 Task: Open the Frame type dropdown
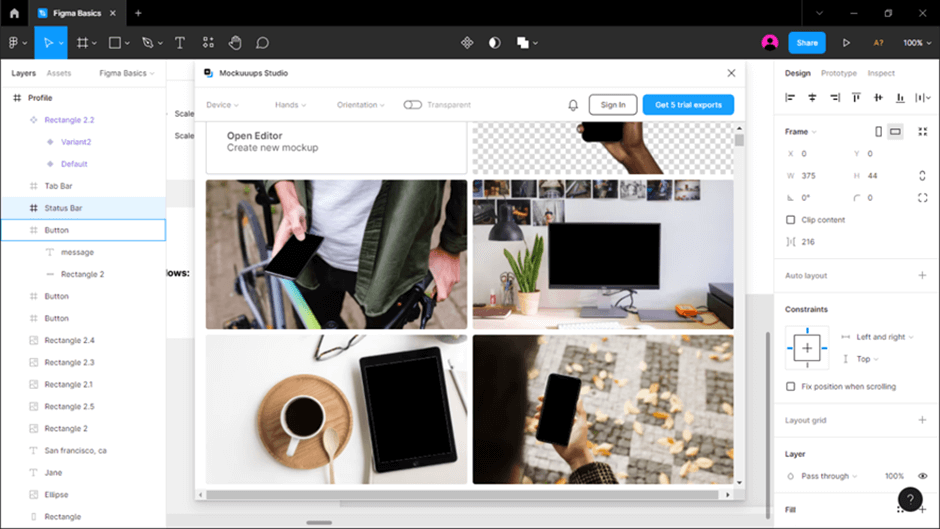coord(801,131)
